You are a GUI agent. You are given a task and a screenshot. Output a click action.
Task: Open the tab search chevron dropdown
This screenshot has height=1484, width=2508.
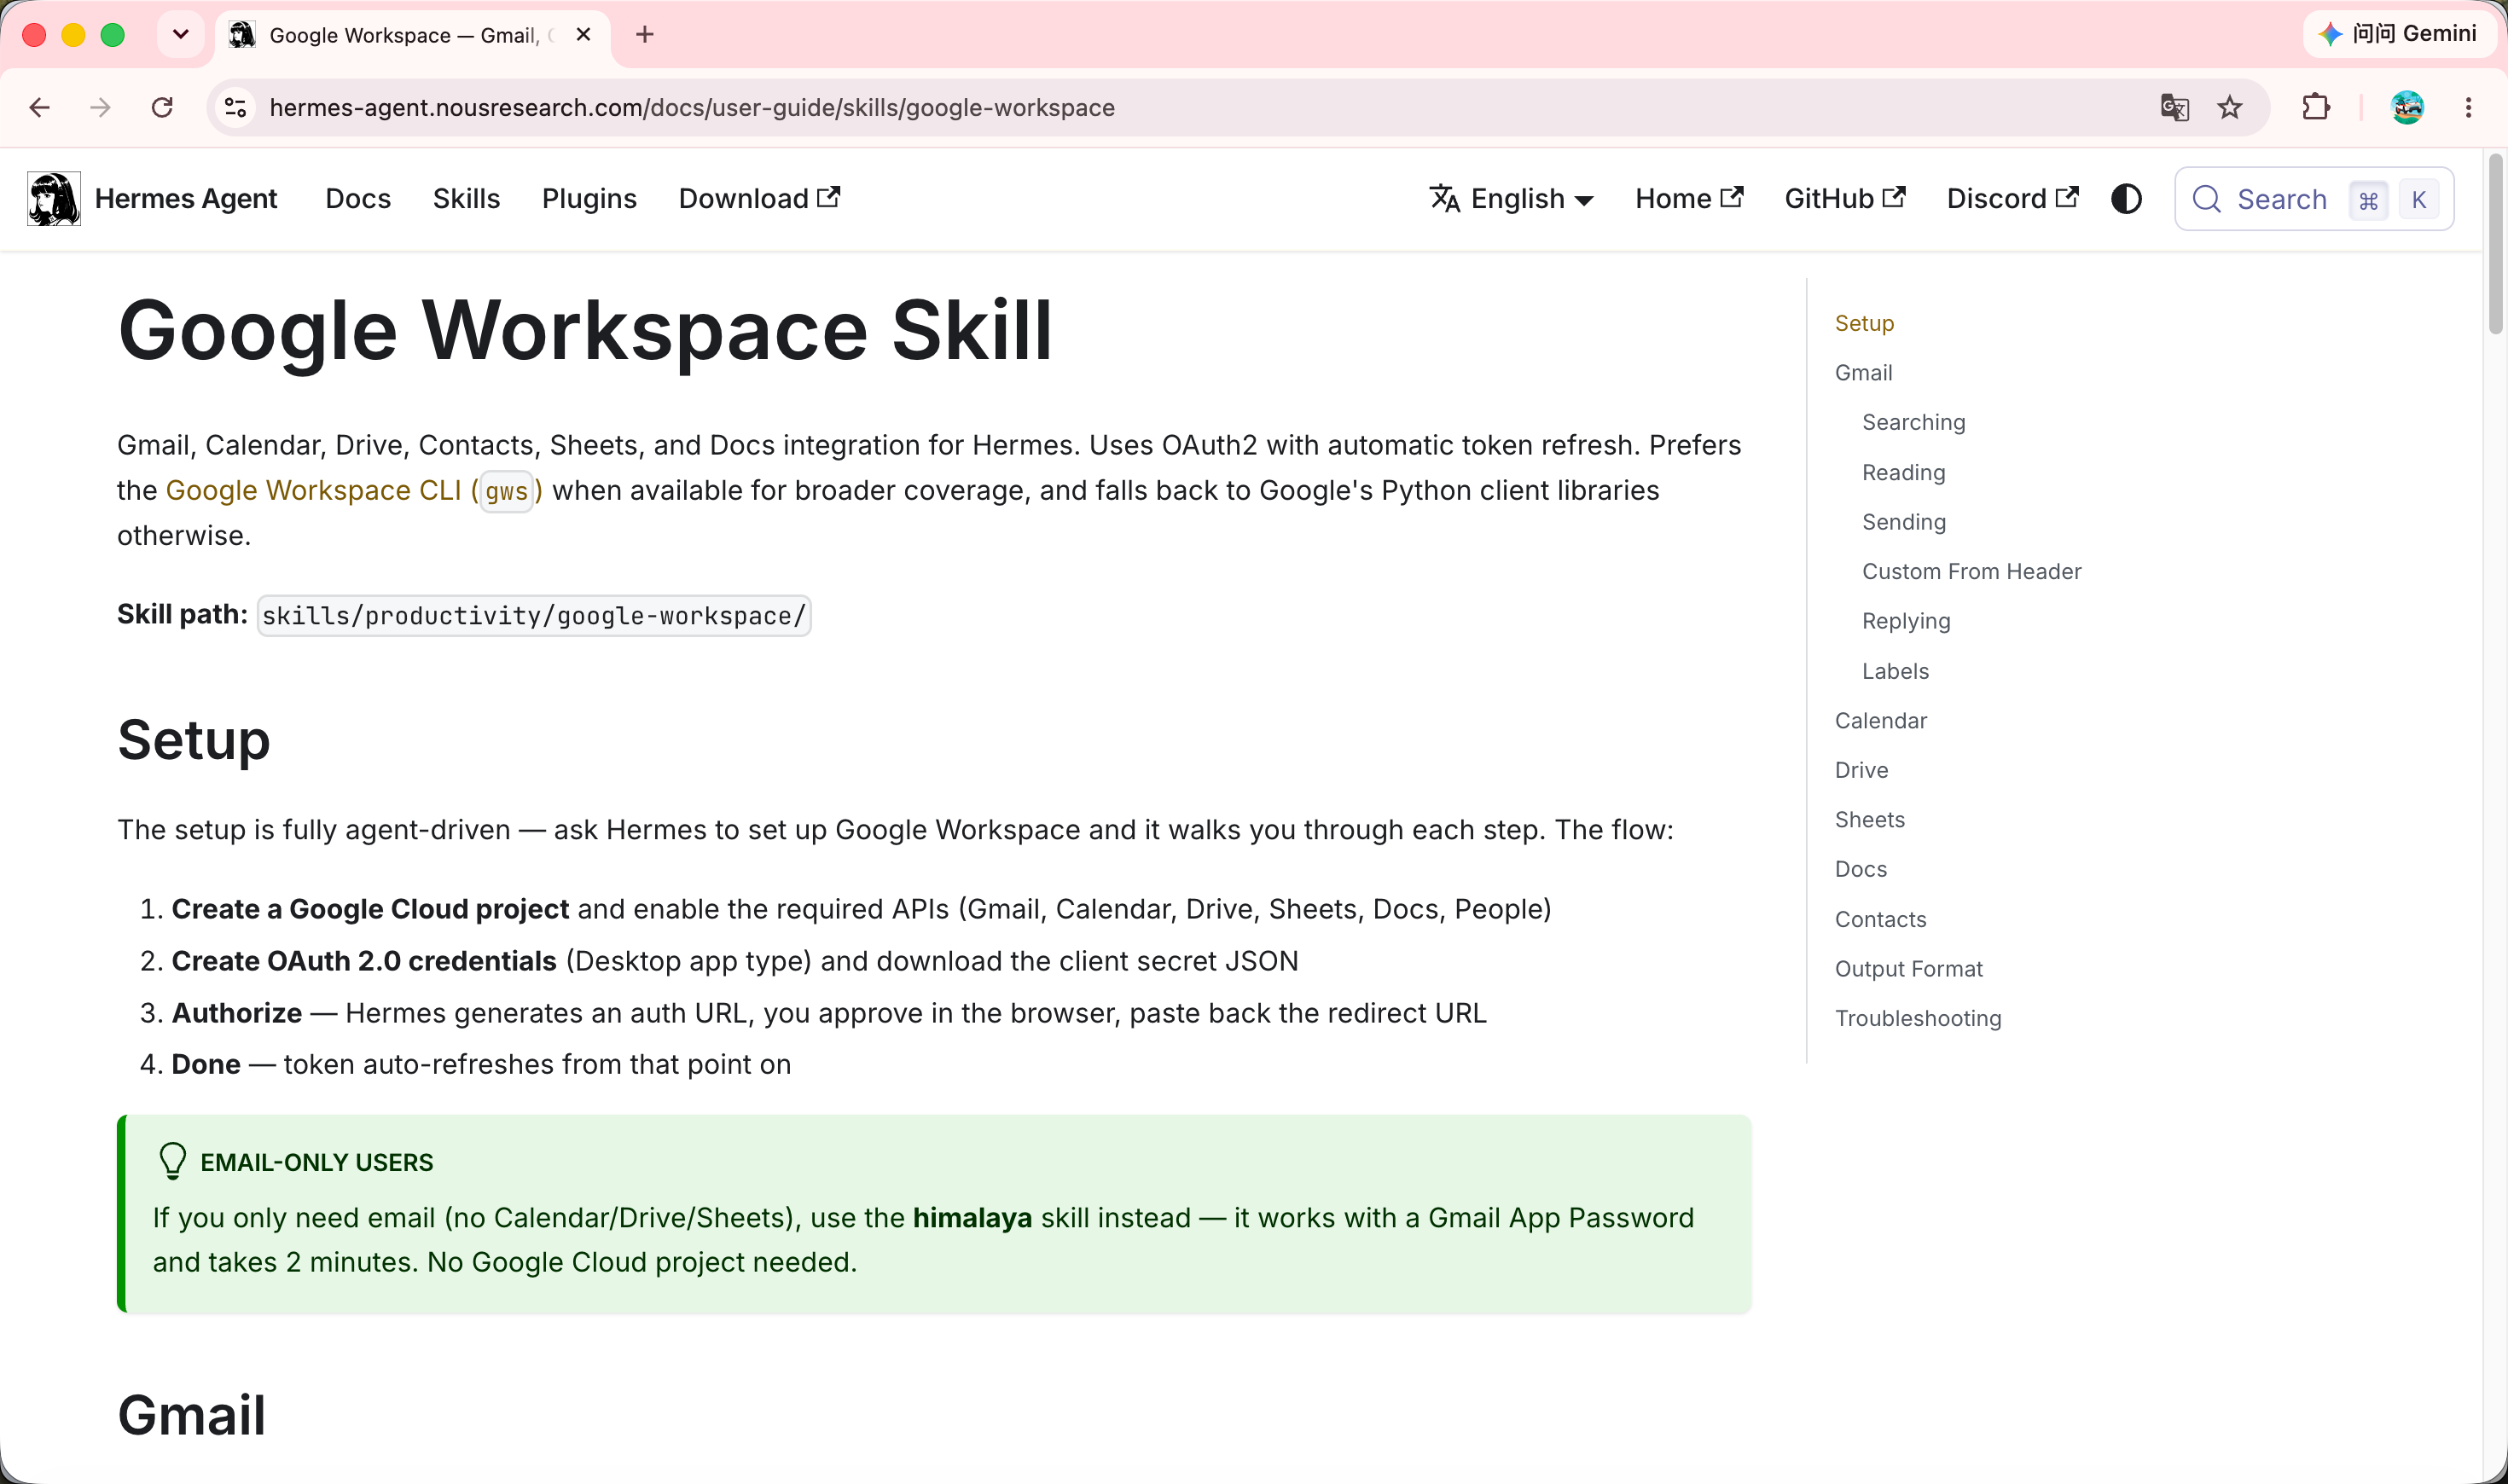point(181,34)
